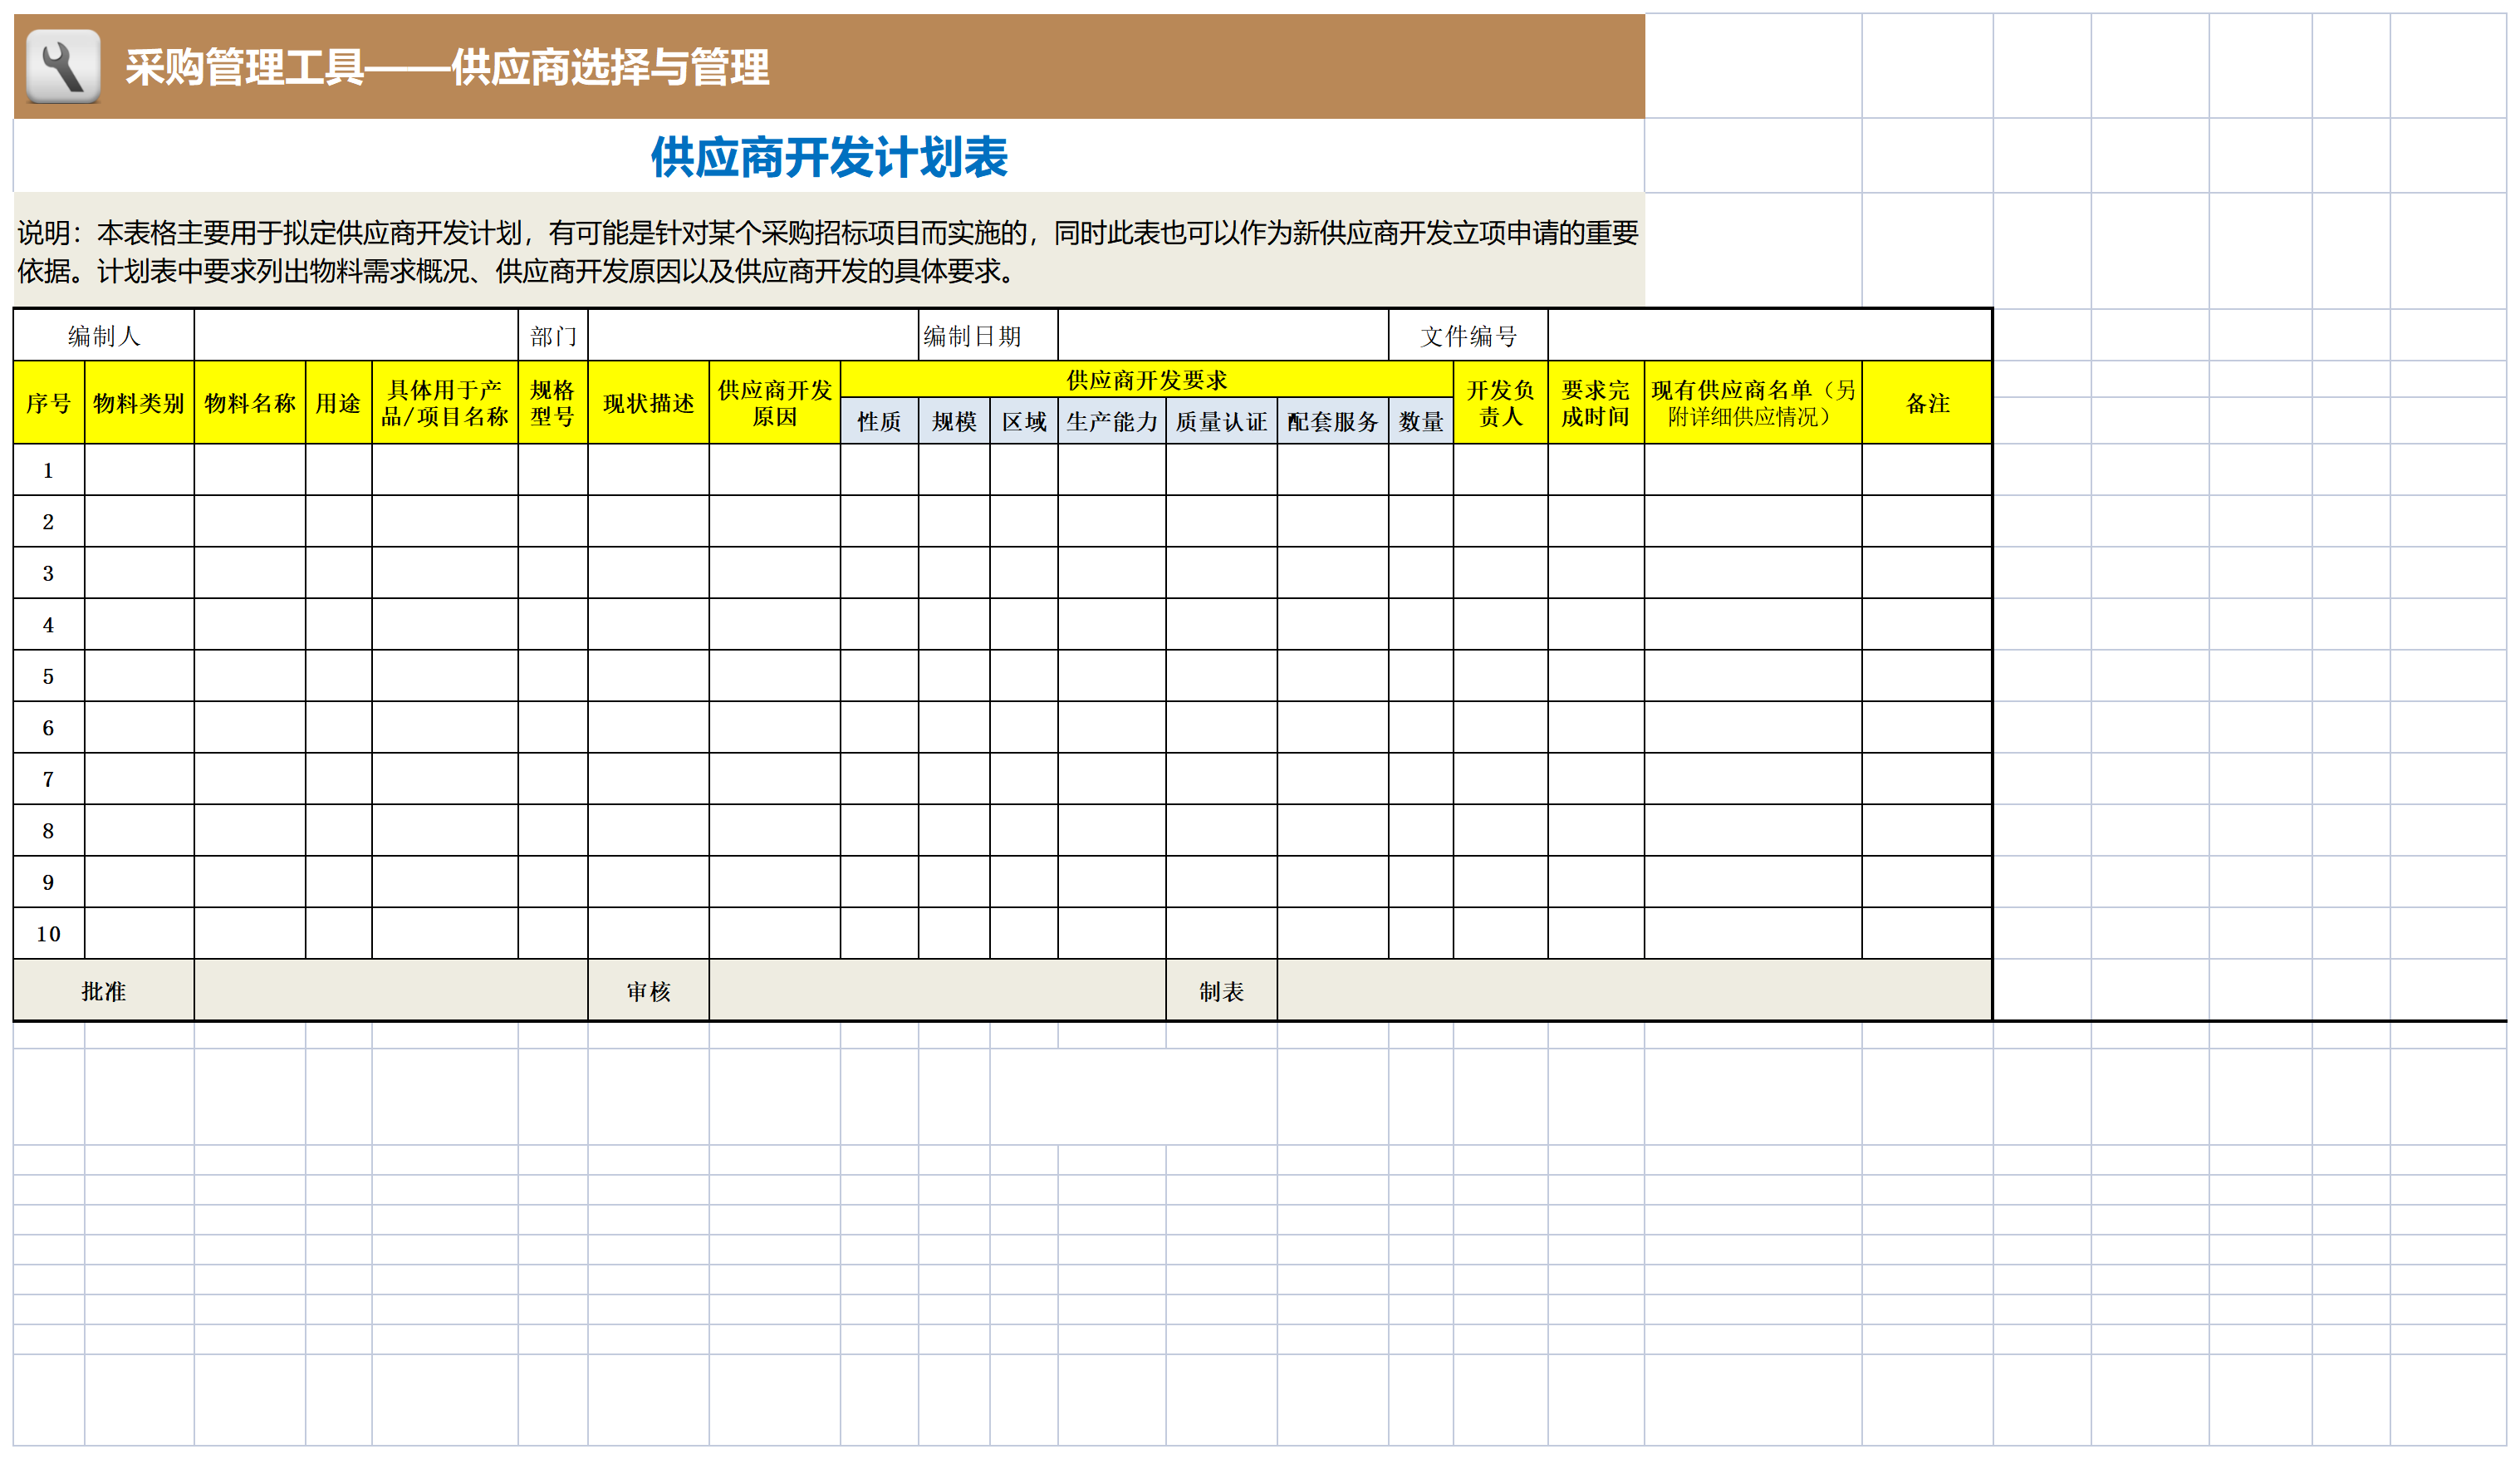Select the 编制人 label cell
Screen dimensions: 2520x1459
pos(104,336)
